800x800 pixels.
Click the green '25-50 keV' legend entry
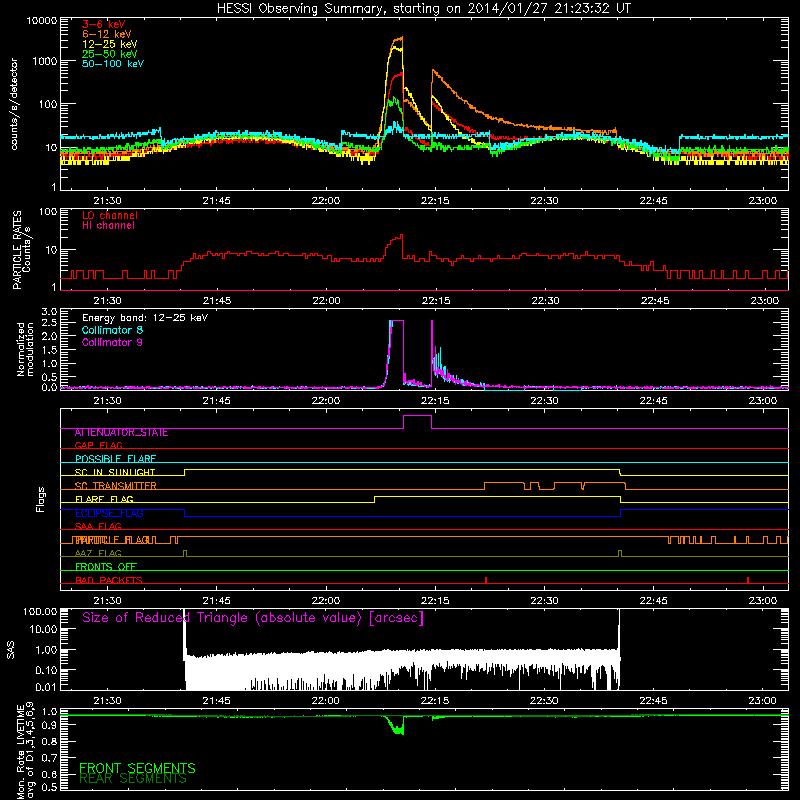pos(110,54)
